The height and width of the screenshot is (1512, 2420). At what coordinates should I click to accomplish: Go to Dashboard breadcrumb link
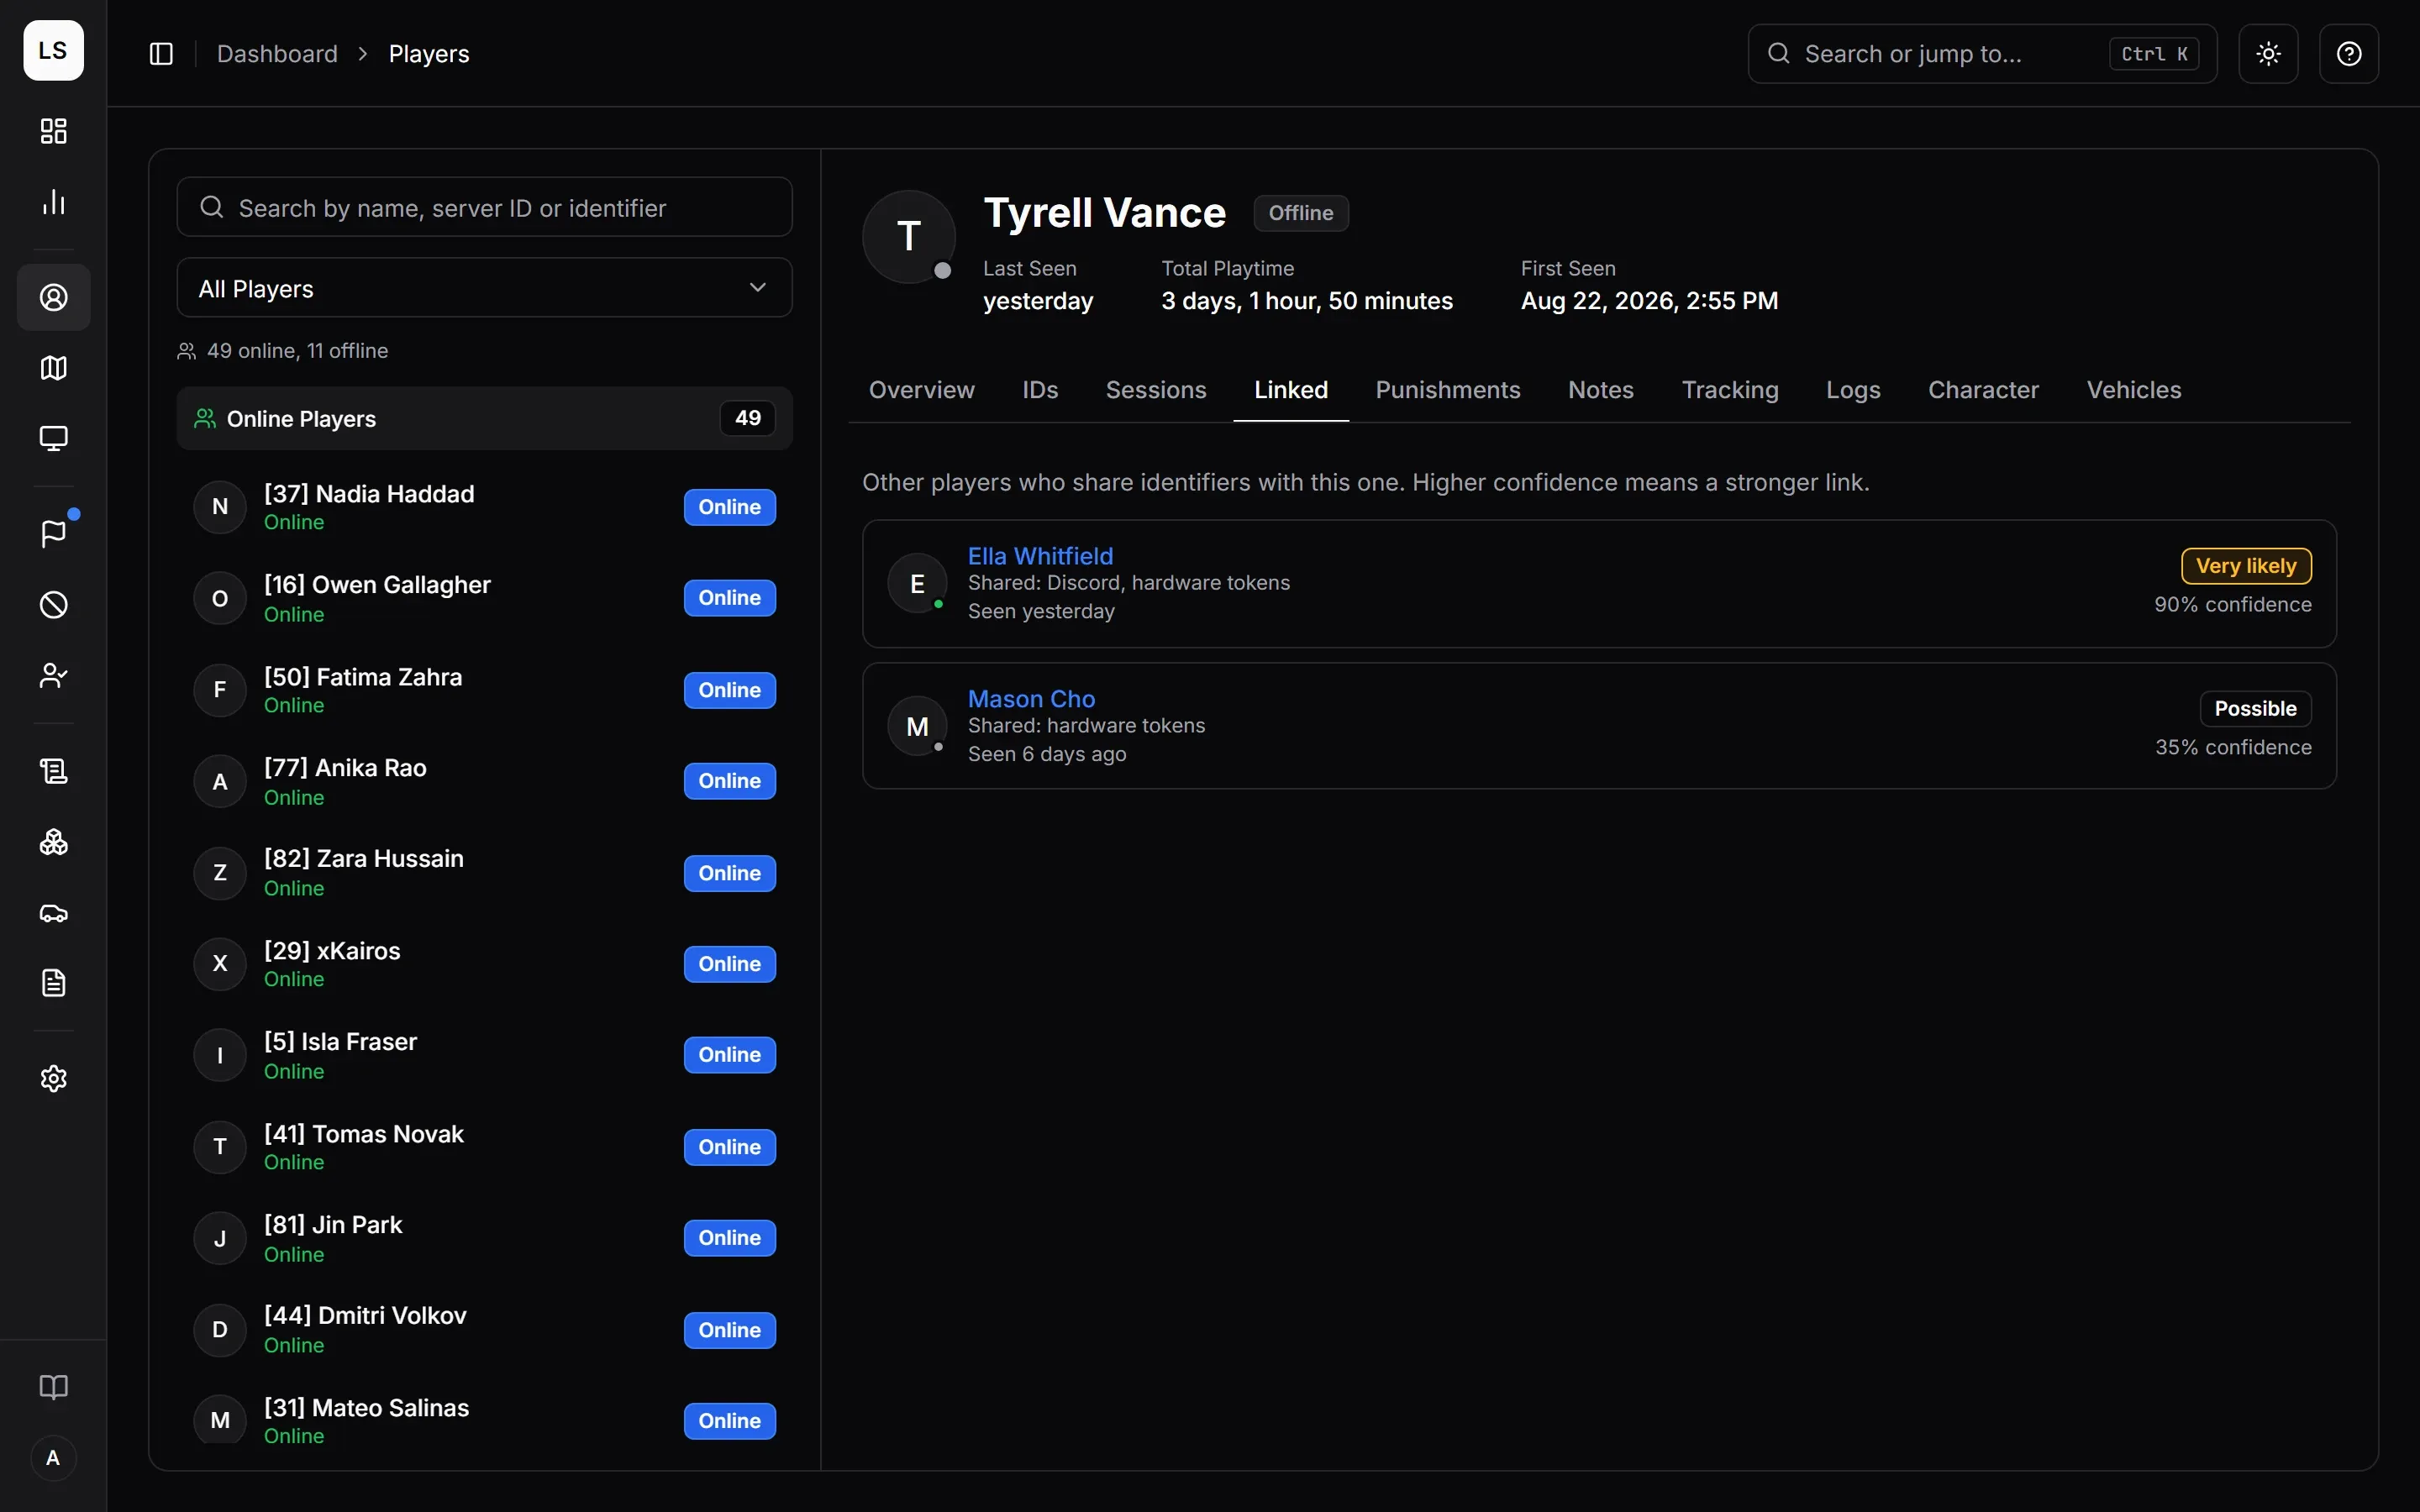click(277, 54)
